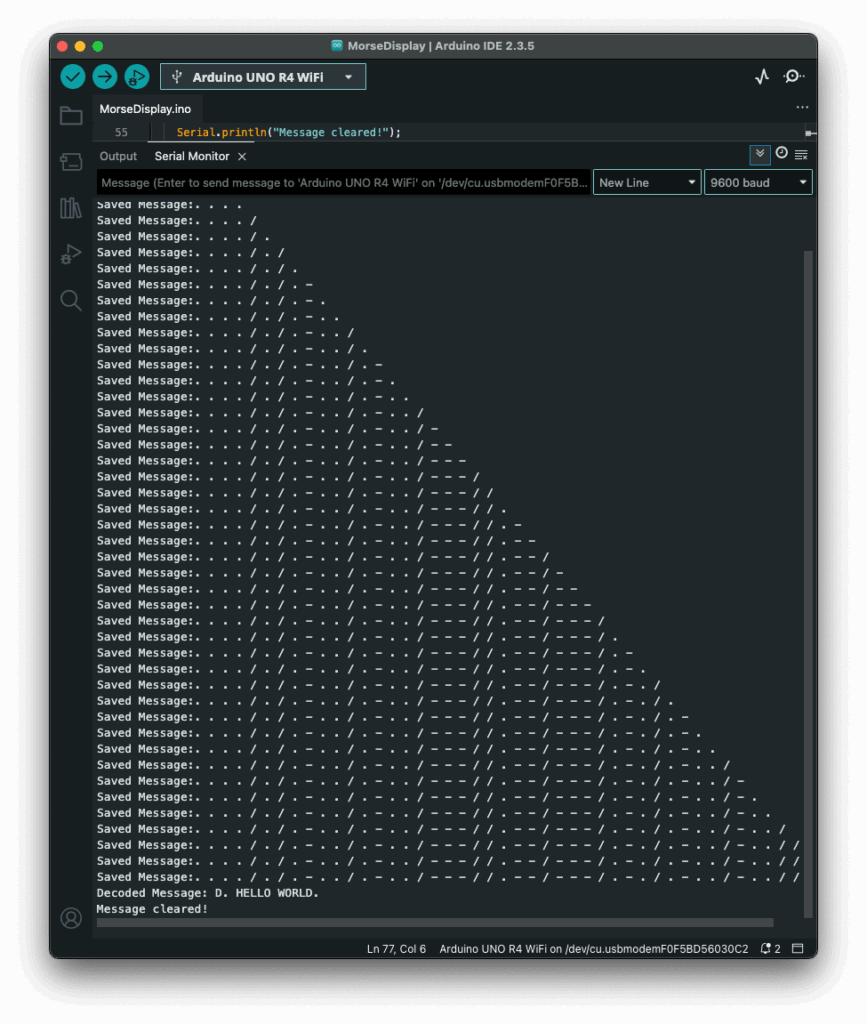This screenshot has width=867, height=1024.
Task: Upload sketch with the arrow button
Action: pos(104,77)
